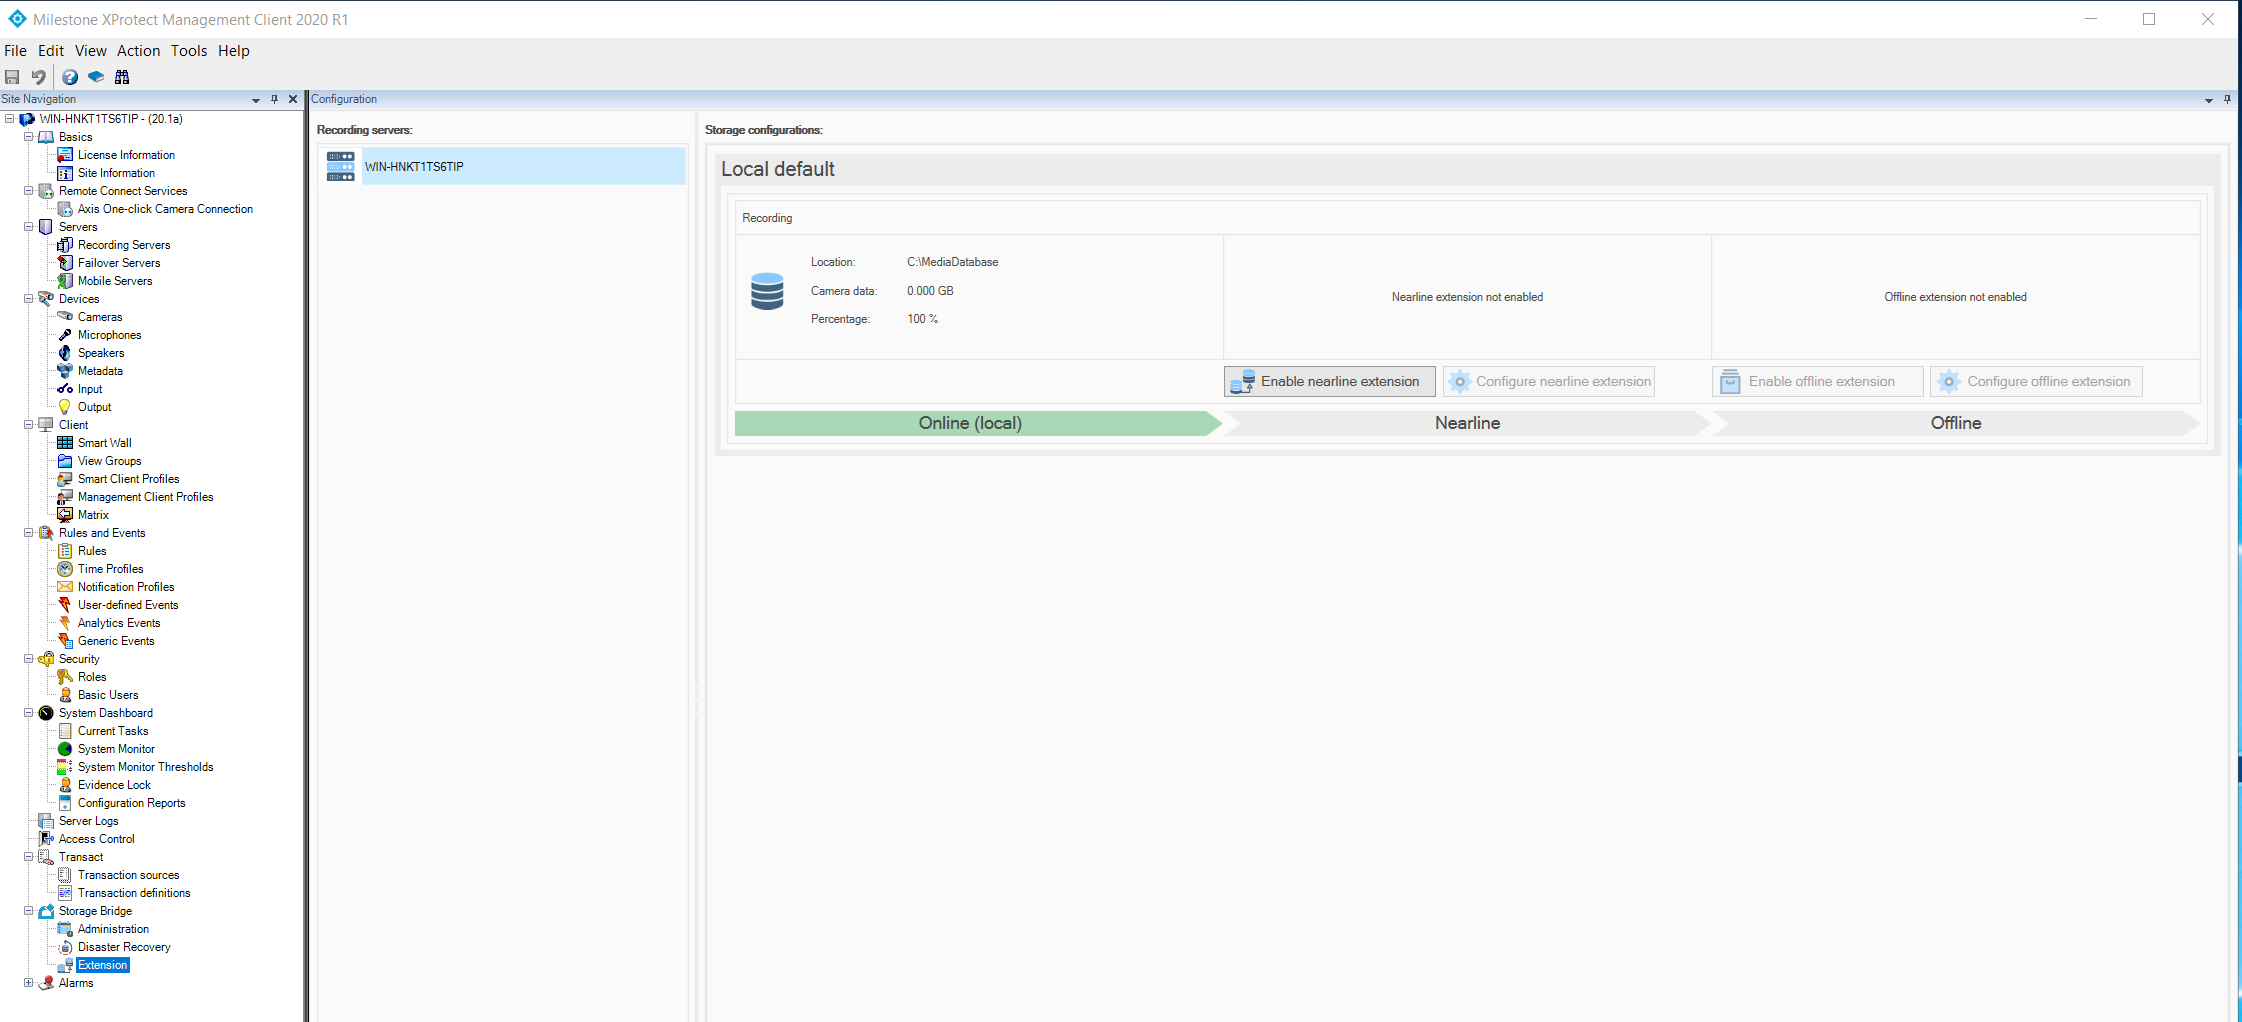The width and height of the screenshot is (2242, 1022).
Task: Click the Smart Wall icon
Action: click(65, 443)
